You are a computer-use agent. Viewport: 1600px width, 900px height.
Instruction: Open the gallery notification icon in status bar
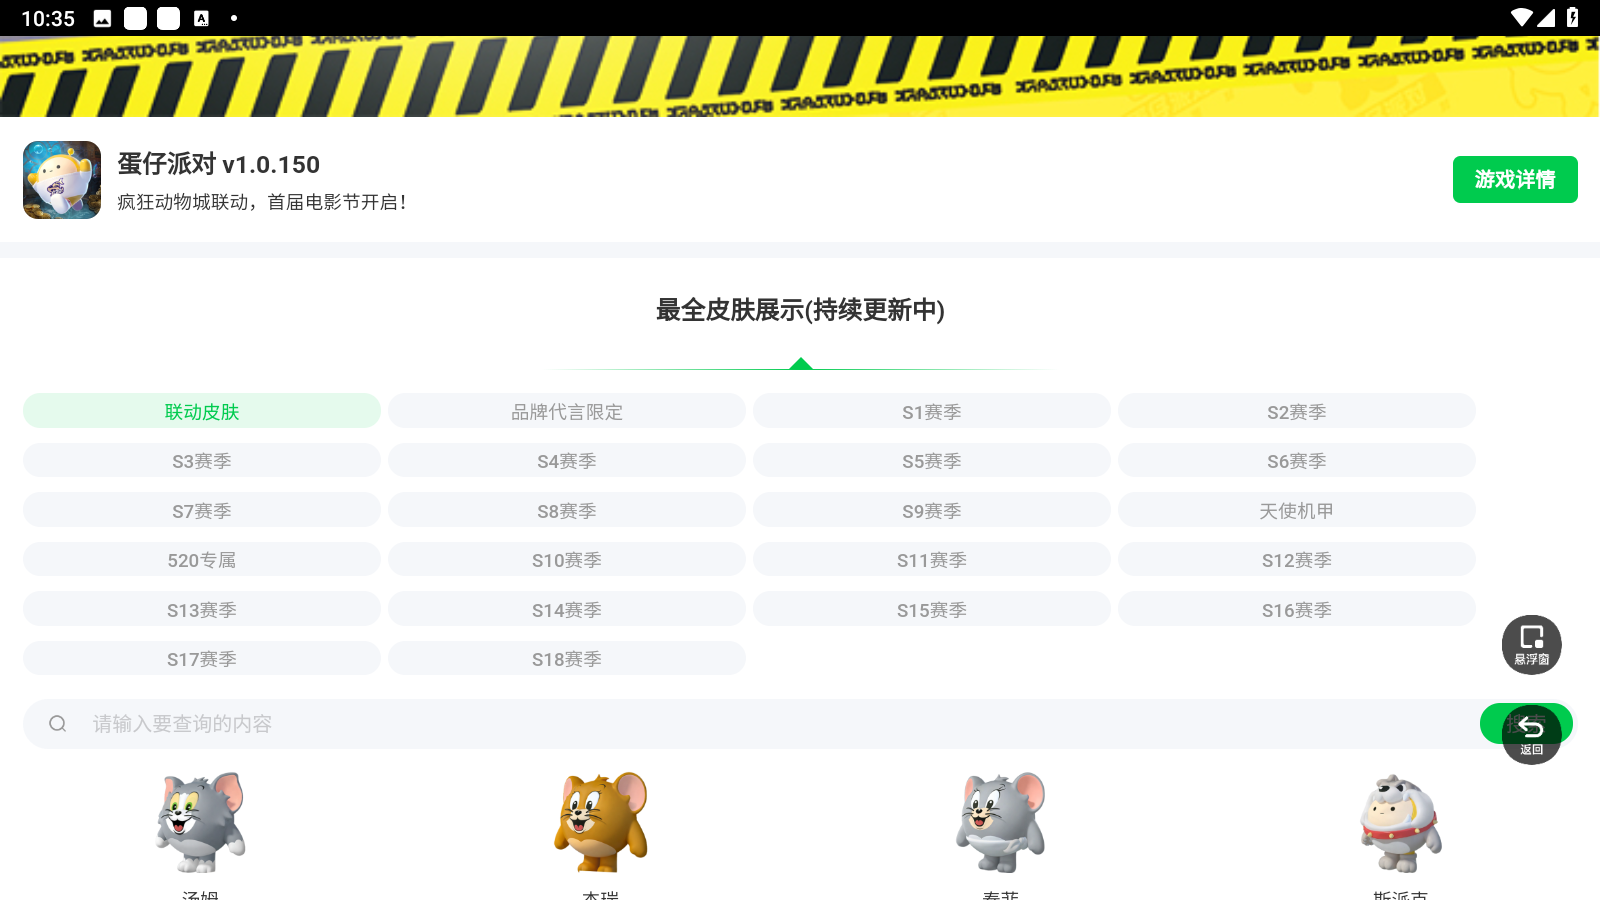[102, 18]
